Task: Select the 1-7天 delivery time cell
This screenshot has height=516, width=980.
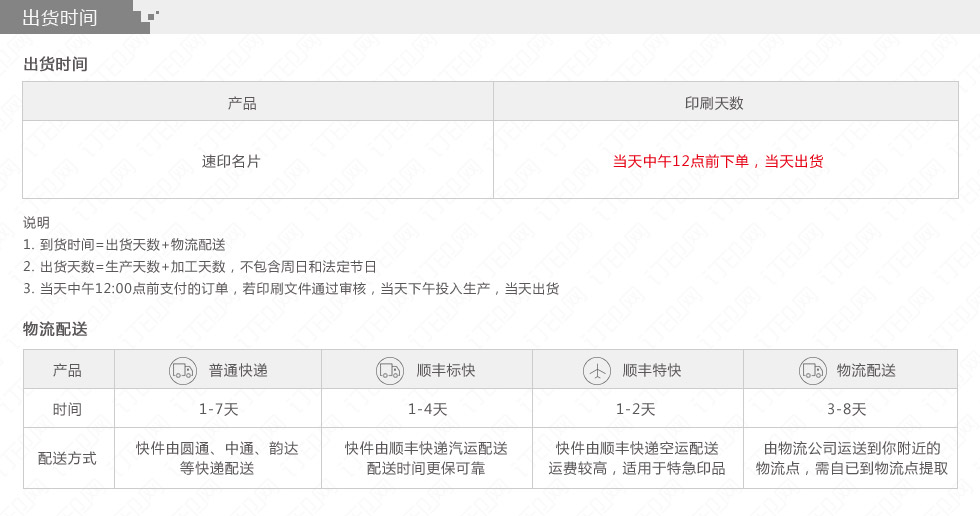Action: click(218, 409)
